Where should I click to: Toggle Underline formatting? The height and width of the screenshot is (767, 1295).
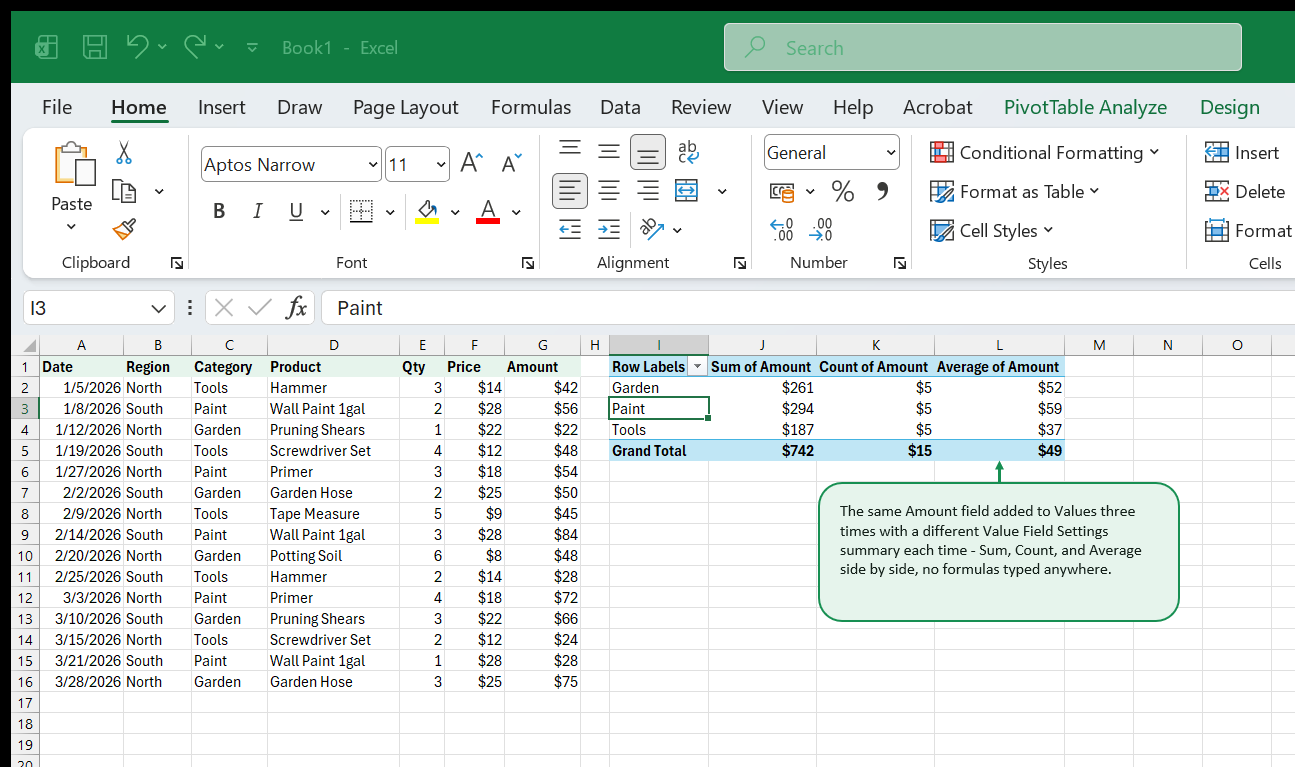coord(296,211)
